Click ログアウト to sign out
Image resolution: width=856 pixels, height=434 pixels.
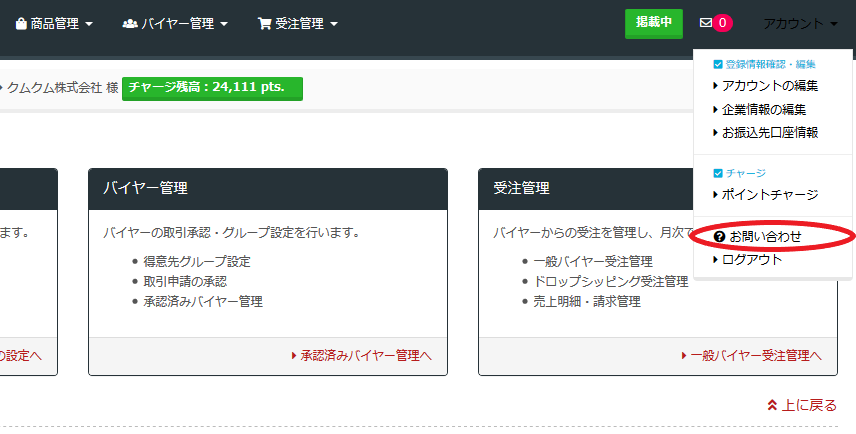click(x=751, y=259)
